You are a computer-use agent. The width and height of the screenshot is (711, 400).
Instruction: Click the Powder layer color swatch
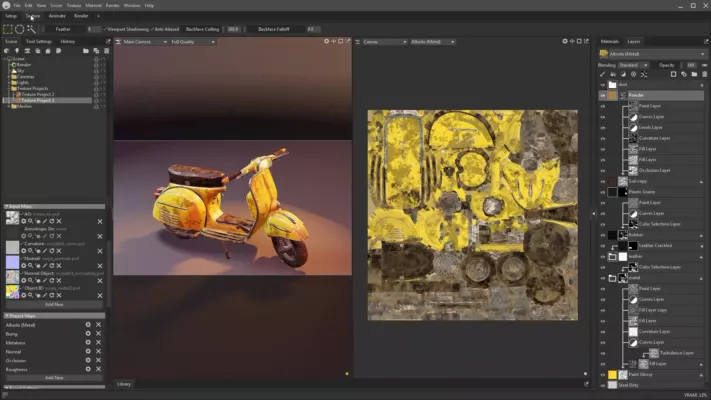pos(613,95)
